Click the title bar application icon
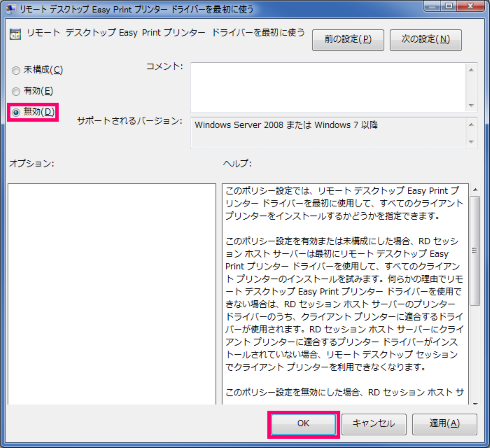Viewport: 490px width, 448px height. [x=10, y=9]
